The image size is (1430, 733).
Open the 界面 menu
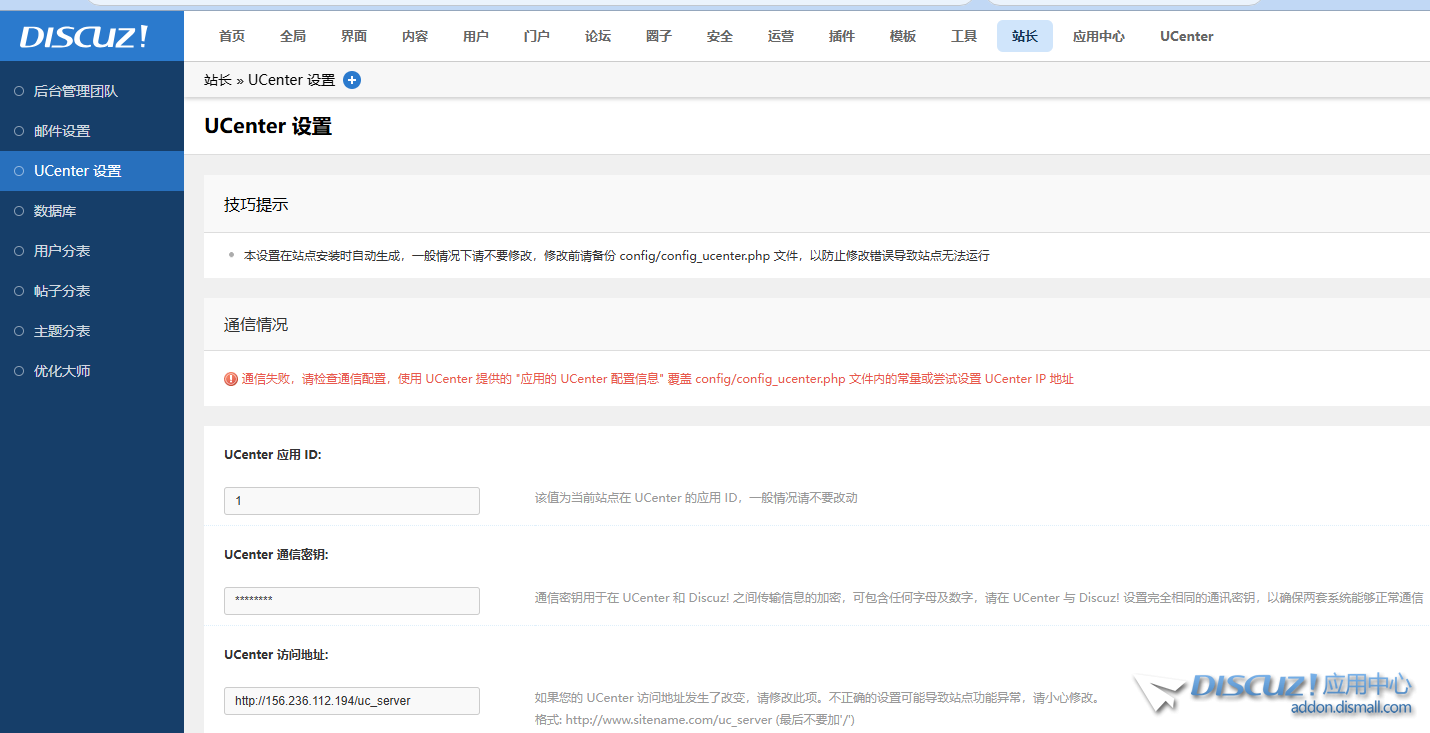354,36
